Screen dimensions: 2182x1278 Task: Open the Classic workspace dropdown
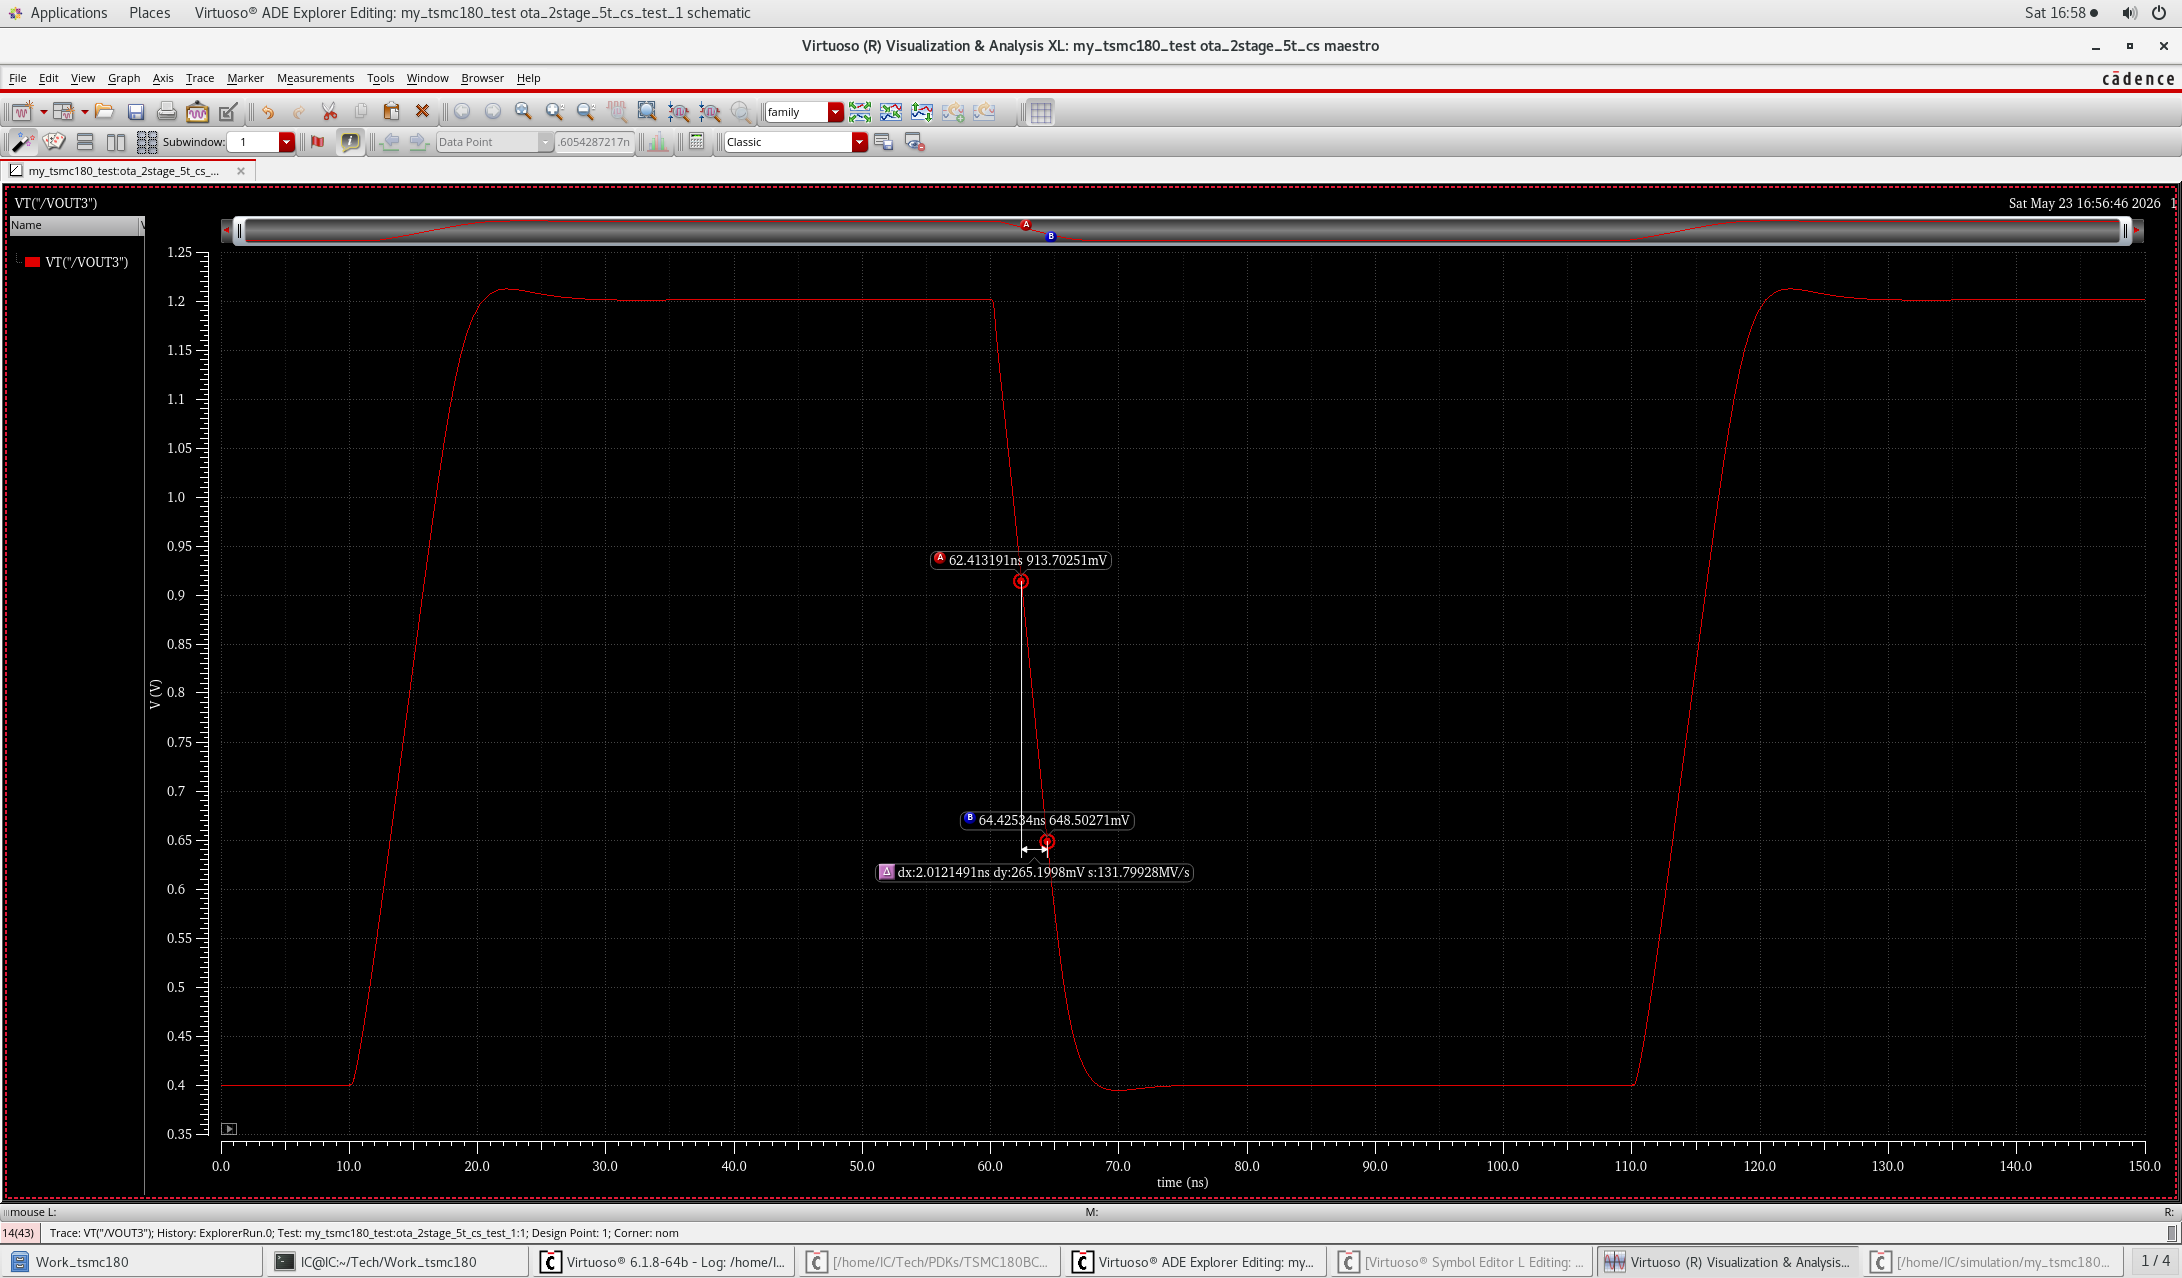tap(859, 142)
